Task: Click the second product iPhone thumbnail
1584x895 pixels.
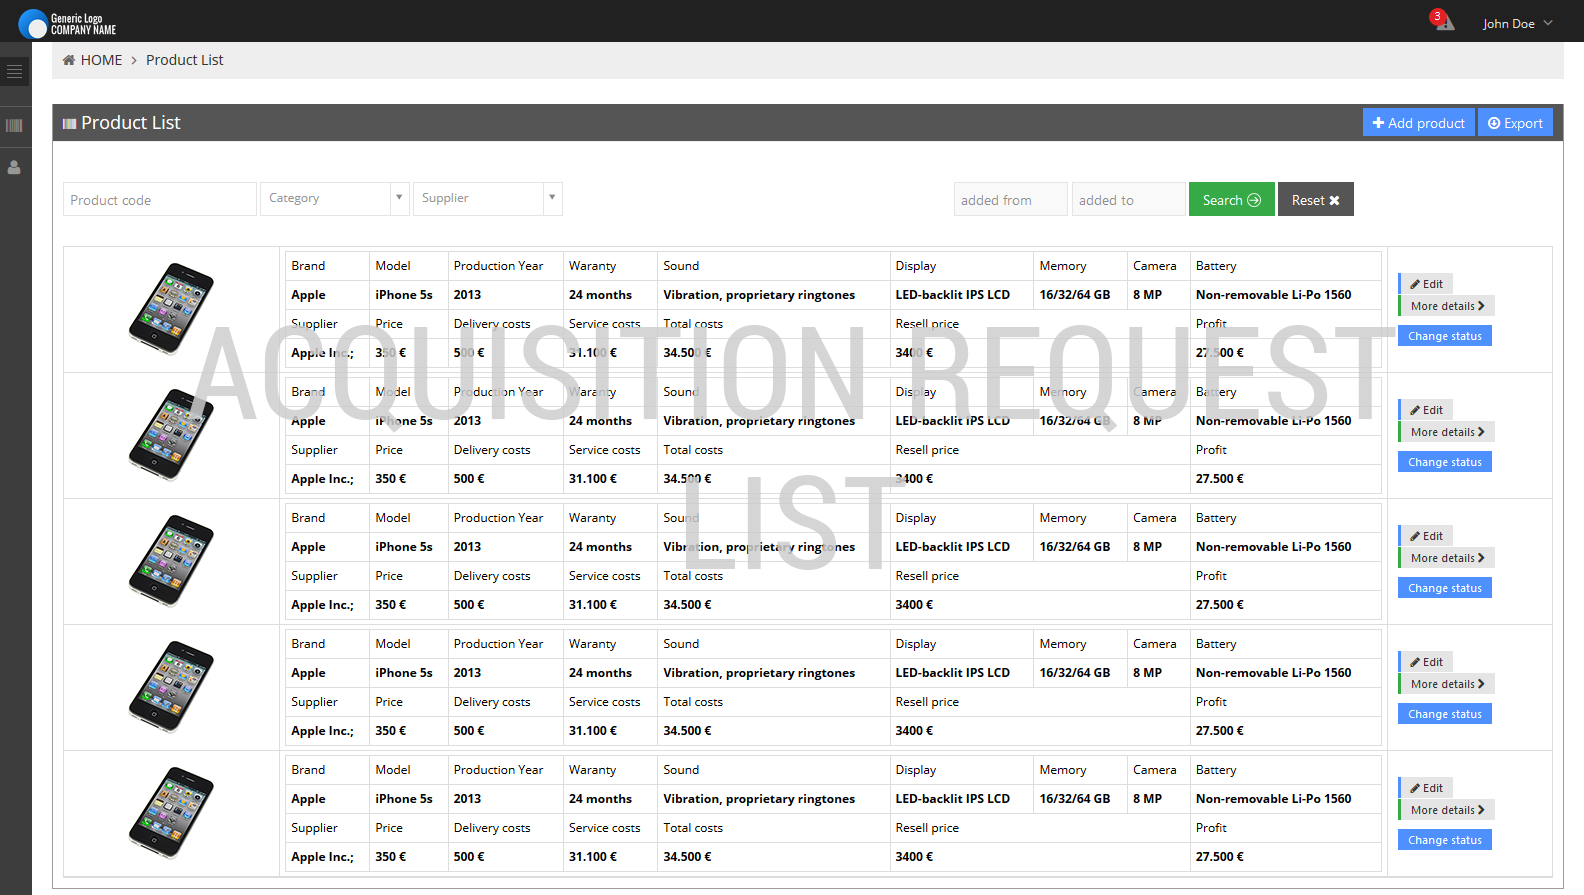Action: point(171,435)
